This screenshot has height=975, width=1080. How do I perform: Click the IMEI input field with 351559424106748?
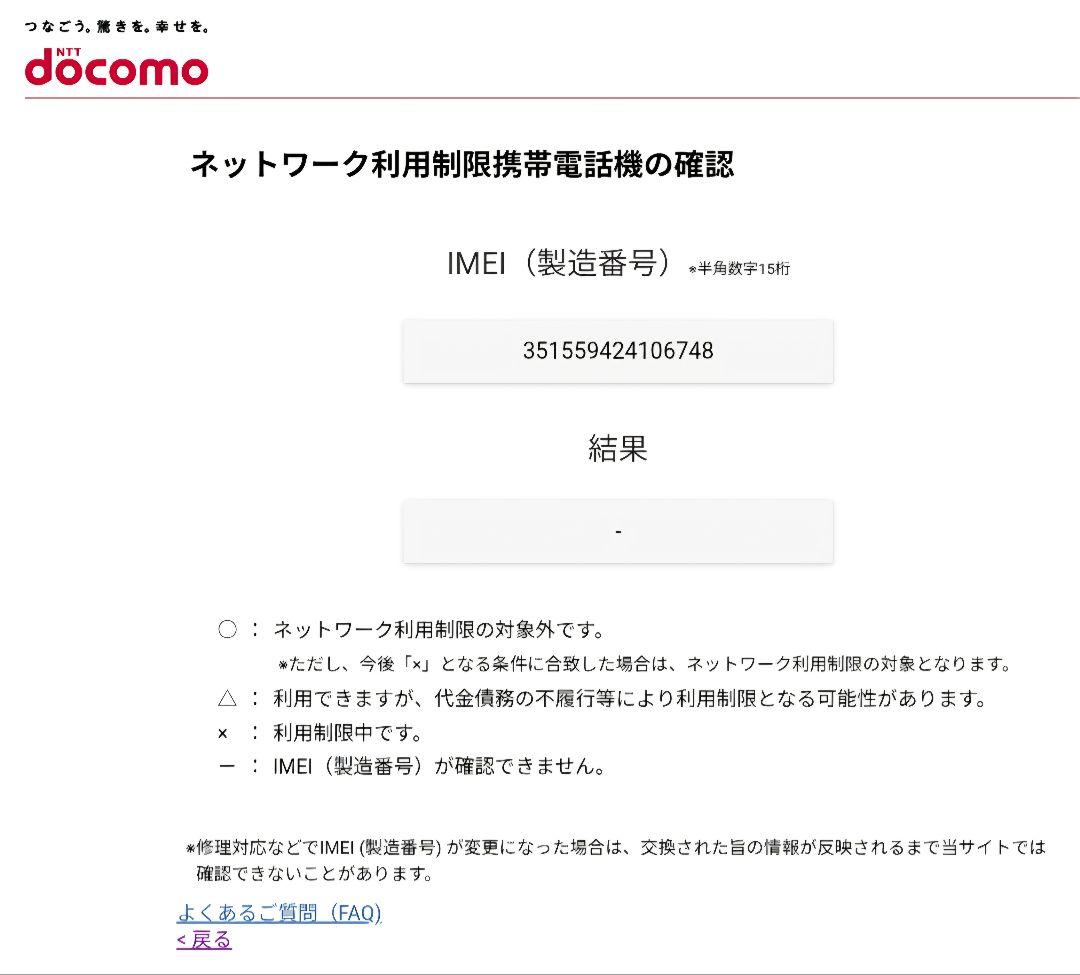tap(617, 352)
